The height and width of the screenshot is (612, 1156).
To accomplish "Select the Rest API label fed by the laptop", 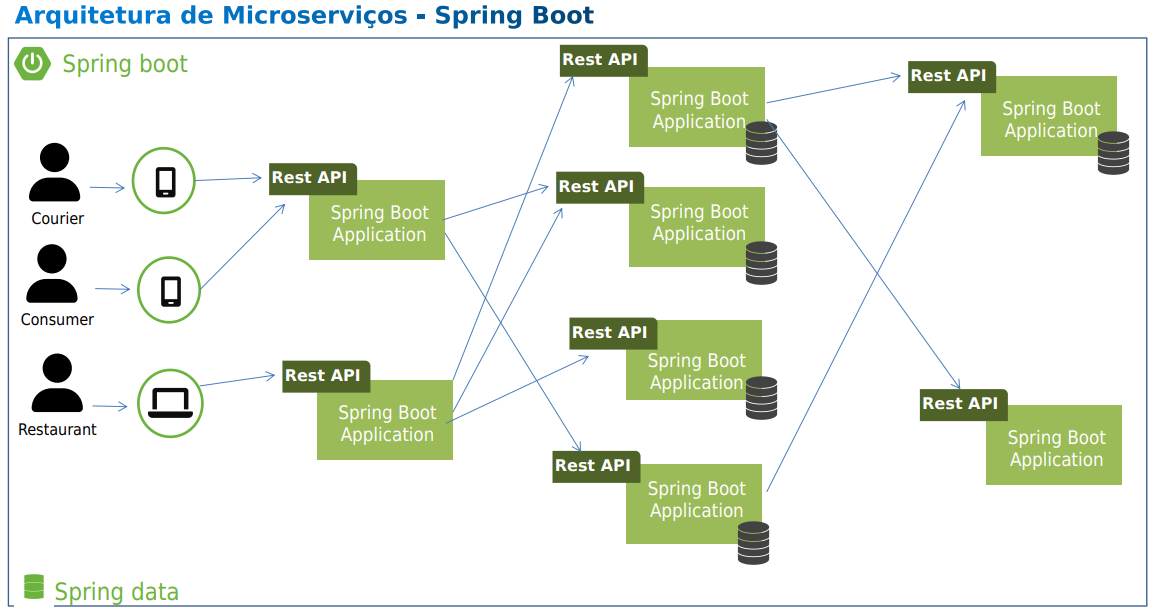I will click(x=326, y=376).
